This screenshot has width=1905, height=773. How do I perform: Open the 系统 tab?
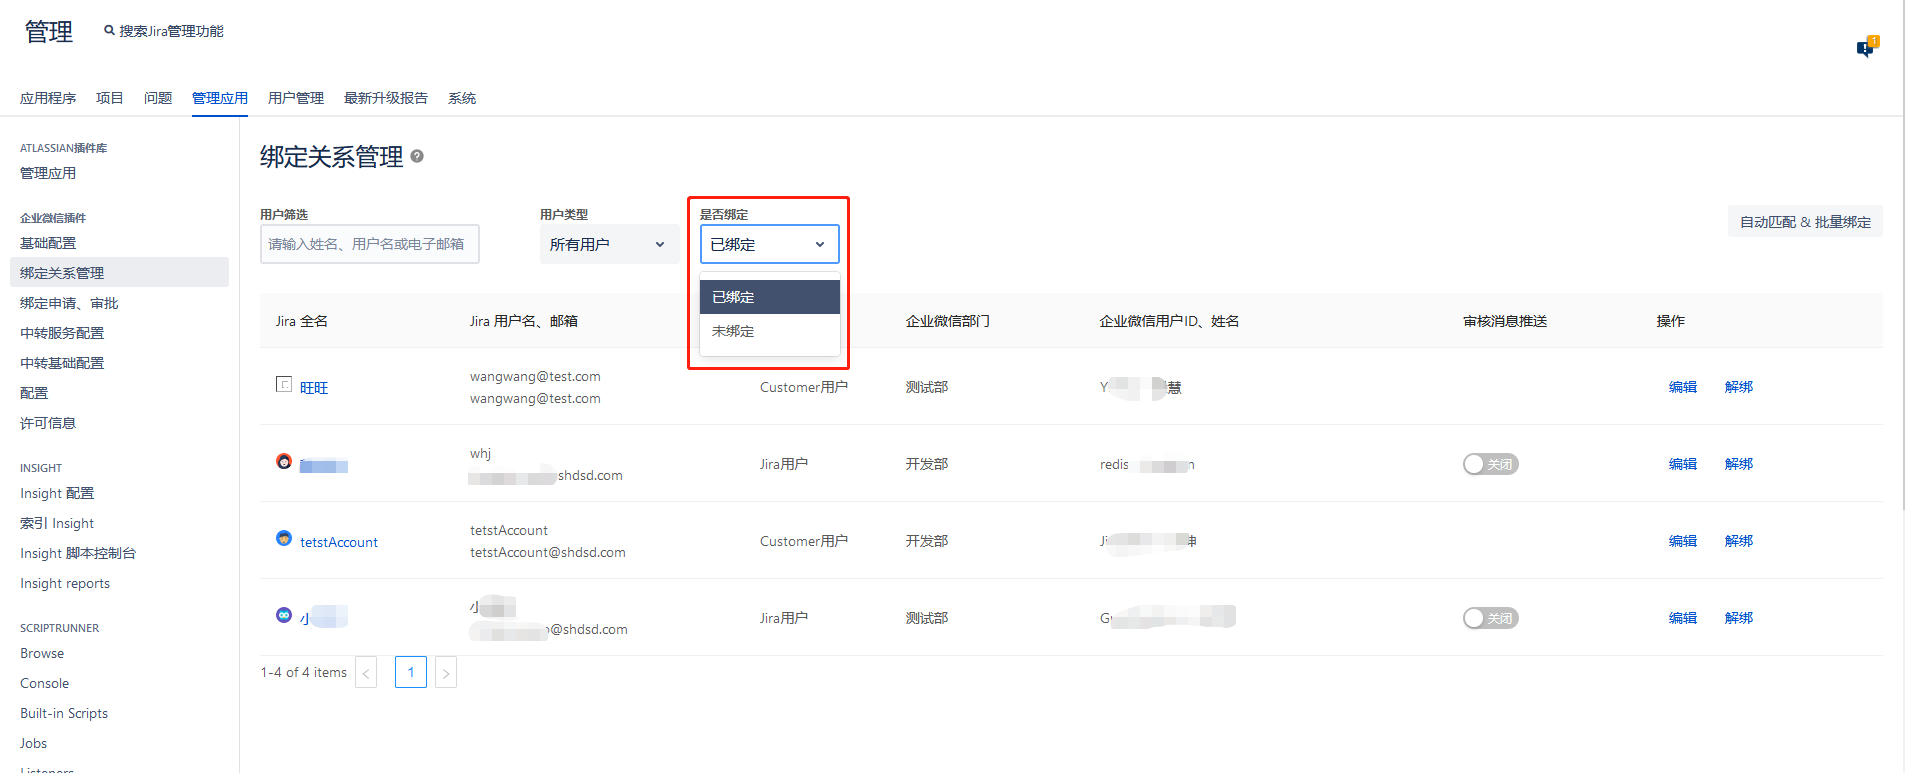point(461,98)
